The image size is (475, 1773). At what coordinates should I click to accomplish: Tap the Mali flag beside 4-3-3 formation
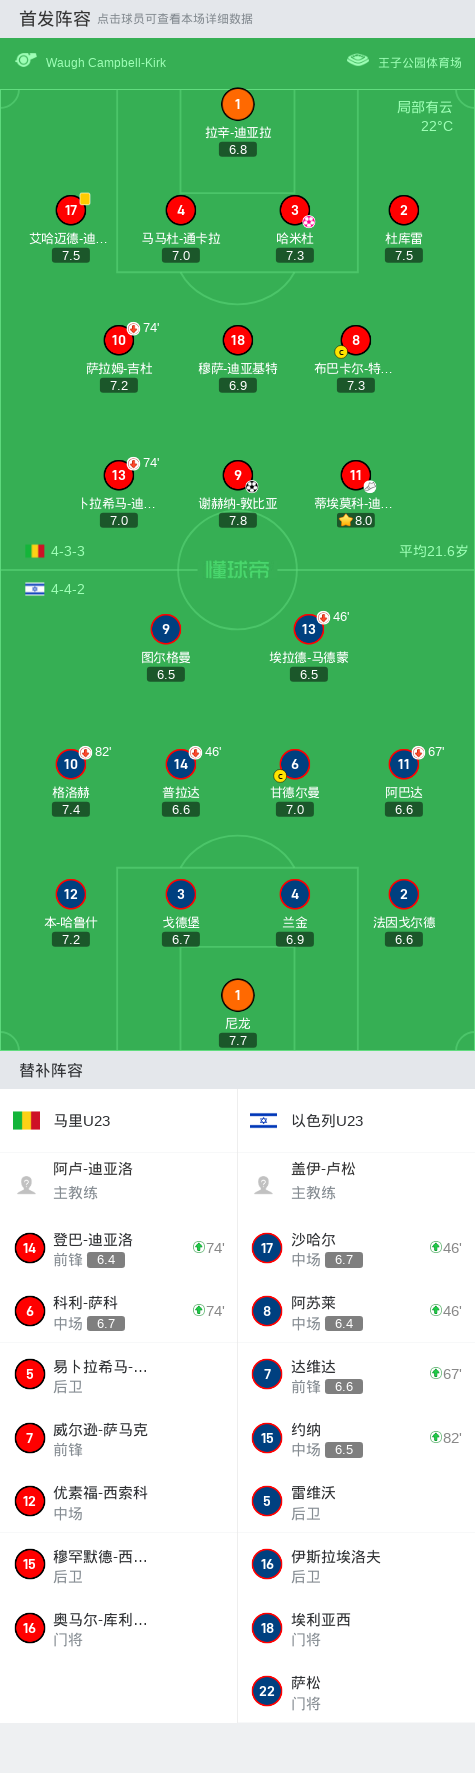[x=35, y=551]
